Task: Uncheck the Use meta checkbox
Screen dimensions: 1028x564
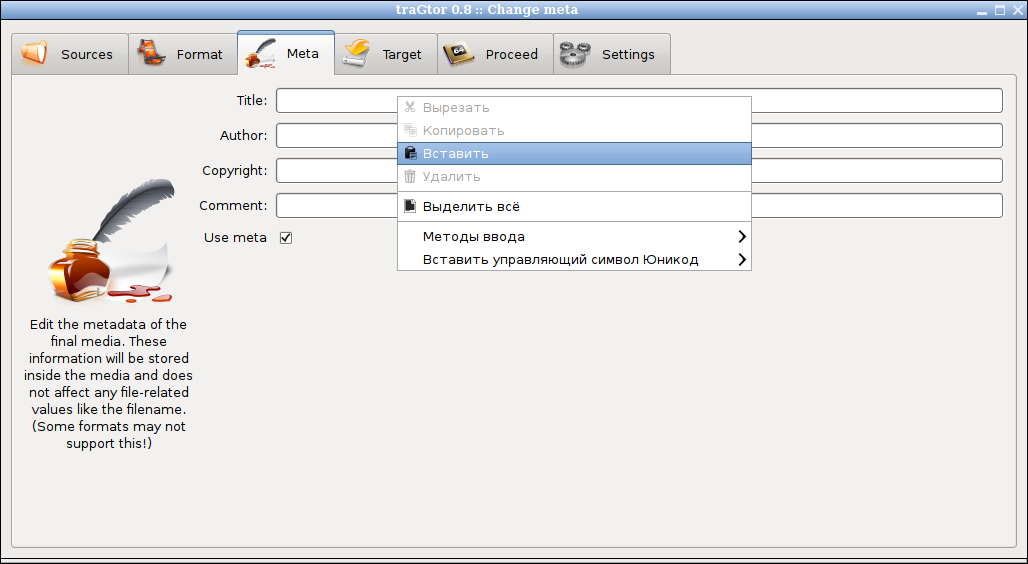Action: tap(286, 237)
